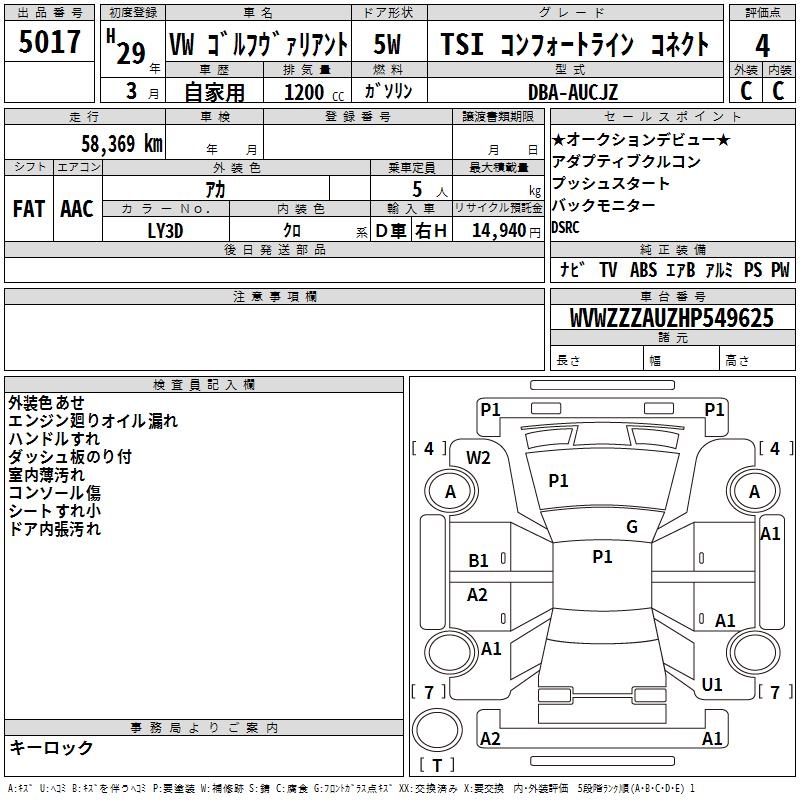Click the lot number 5017
Screen dimensions: 800x800
pyautogui.click(x=49, y=43)
